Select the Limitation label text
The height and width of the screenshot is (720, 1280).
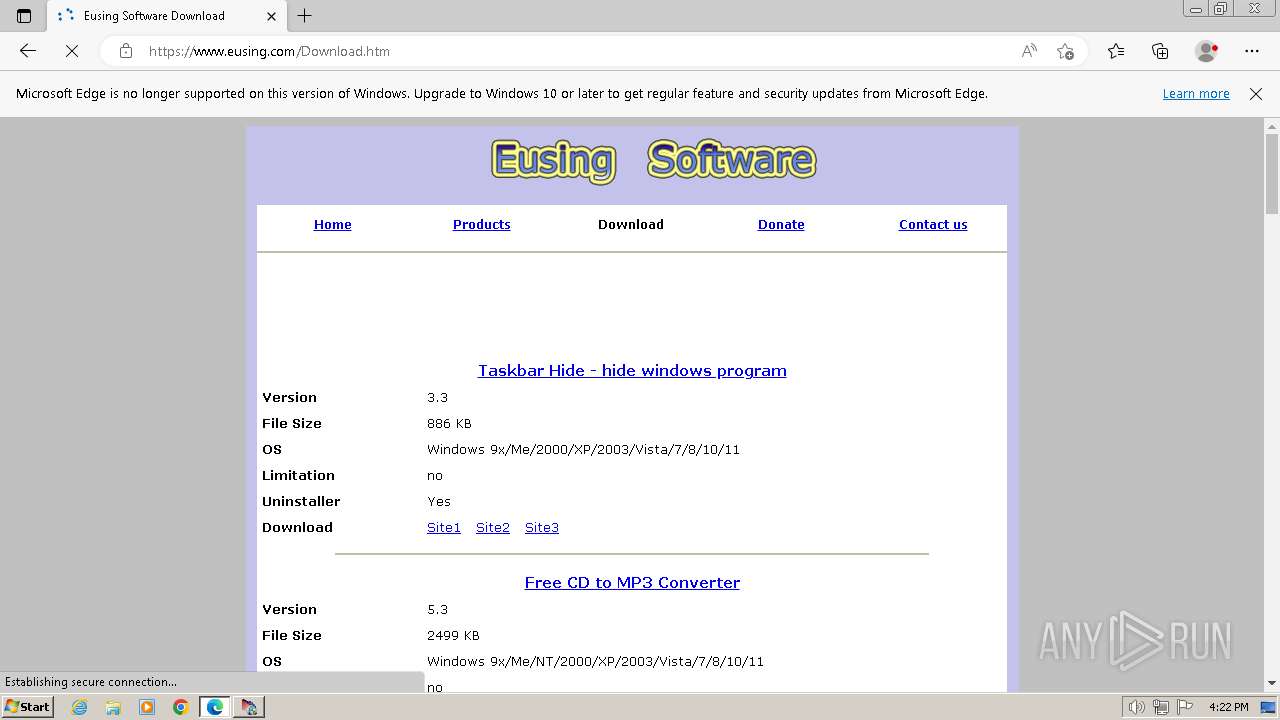298,476
